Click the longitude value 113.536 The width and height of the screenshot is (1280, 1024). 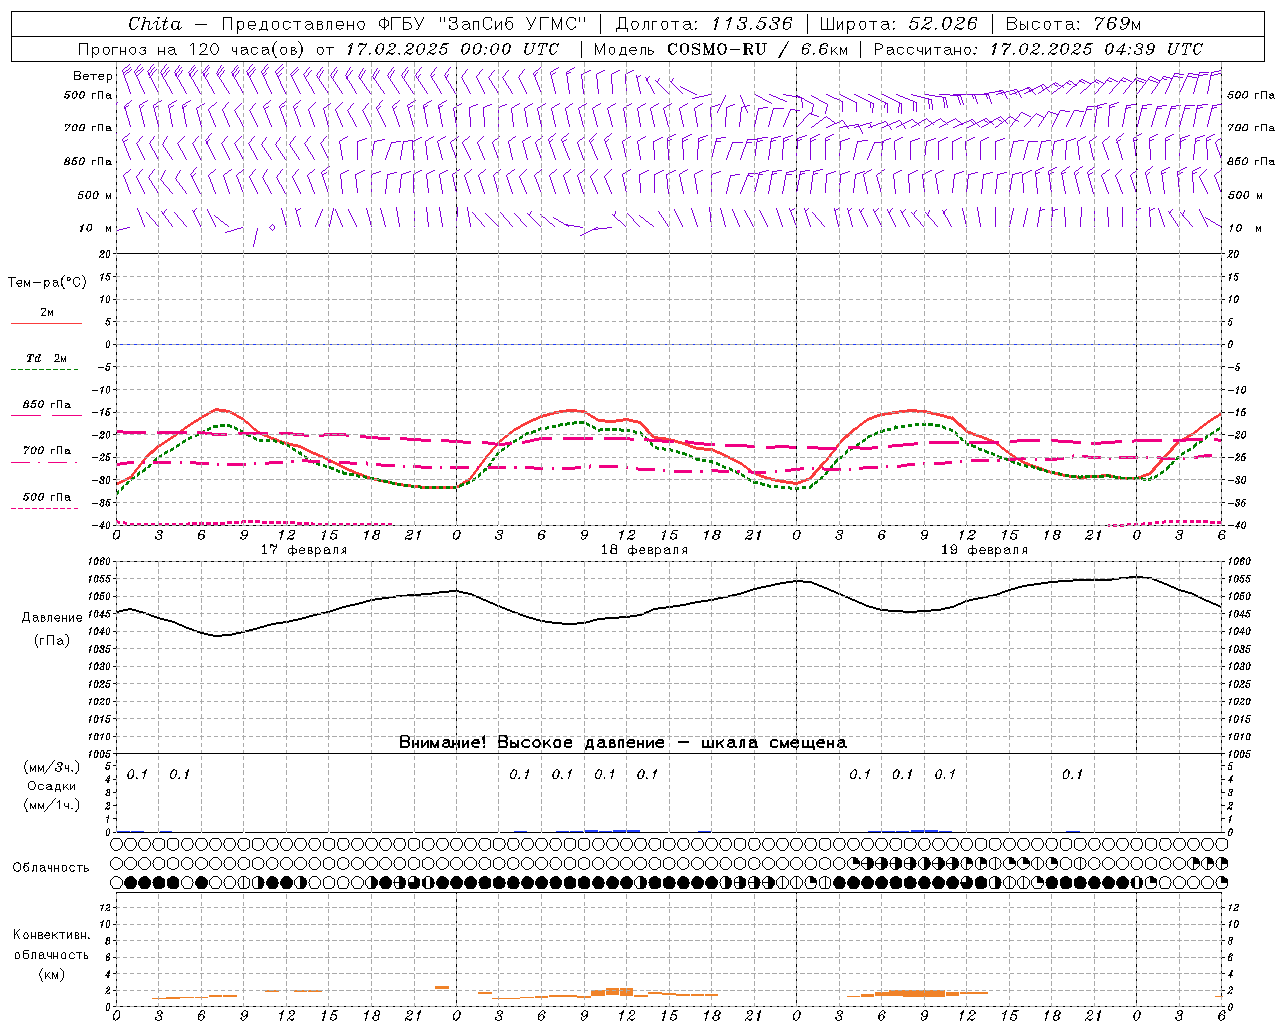click(x=752, y=24)
